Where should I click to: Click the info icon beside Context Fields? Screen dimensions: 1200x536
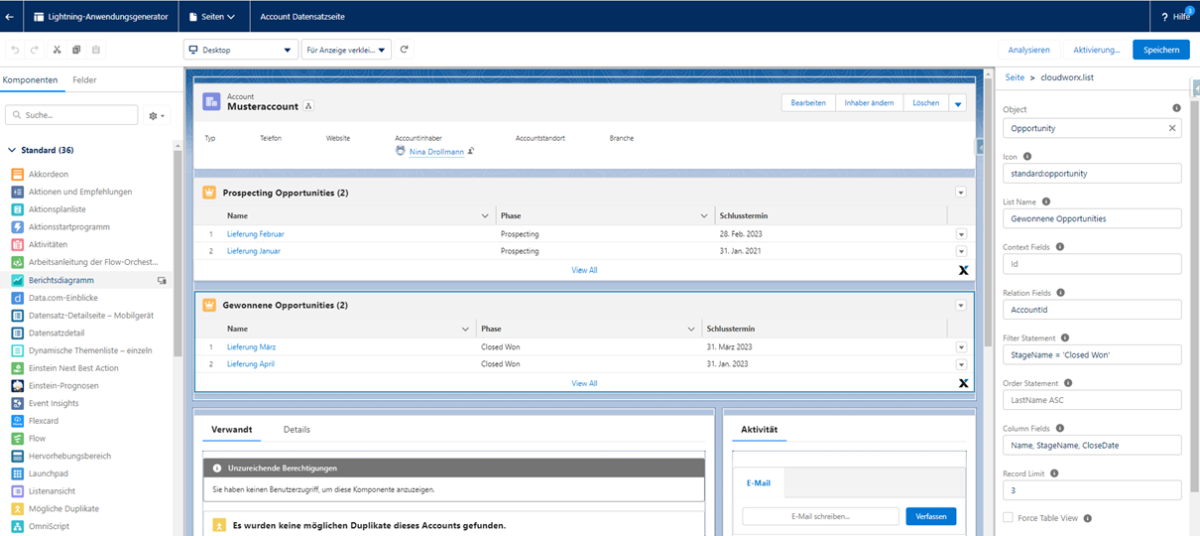[1059, 246]
